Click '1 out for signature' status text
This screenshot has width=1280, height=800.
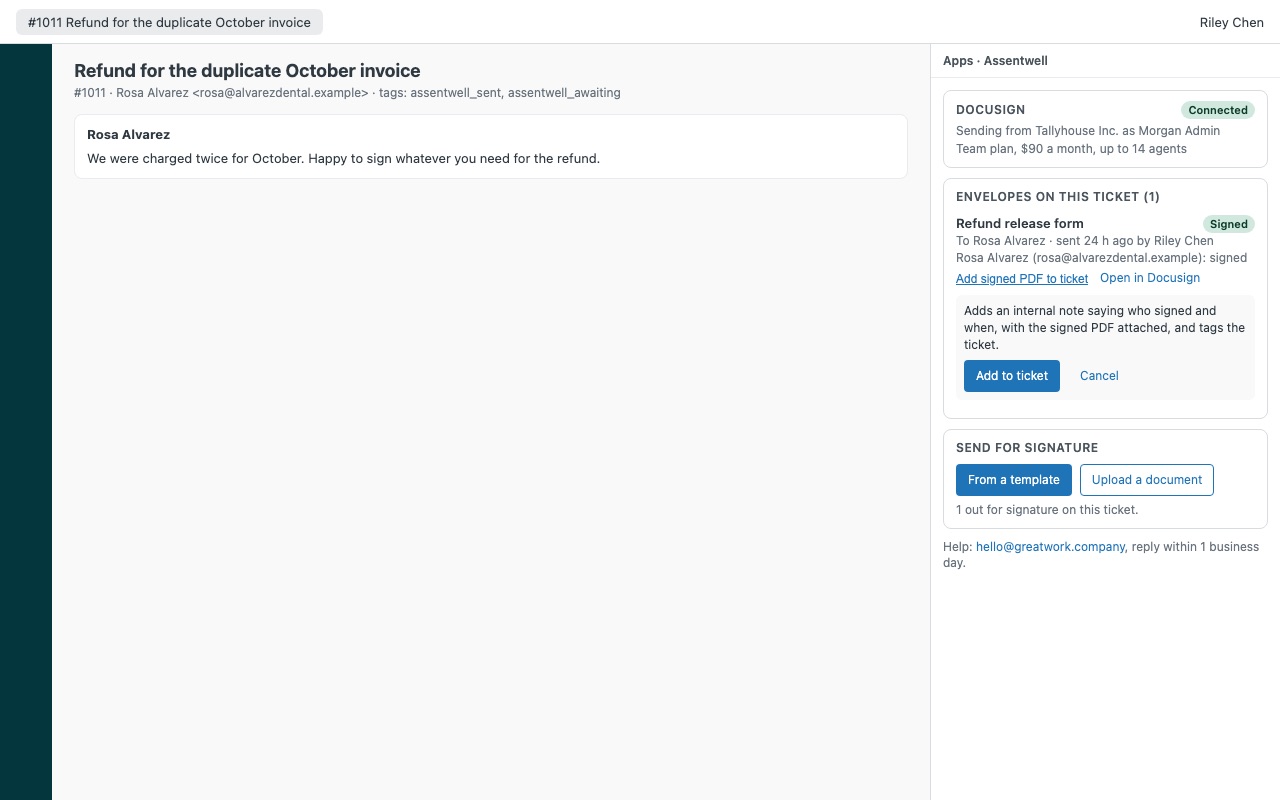point(1047,510)
